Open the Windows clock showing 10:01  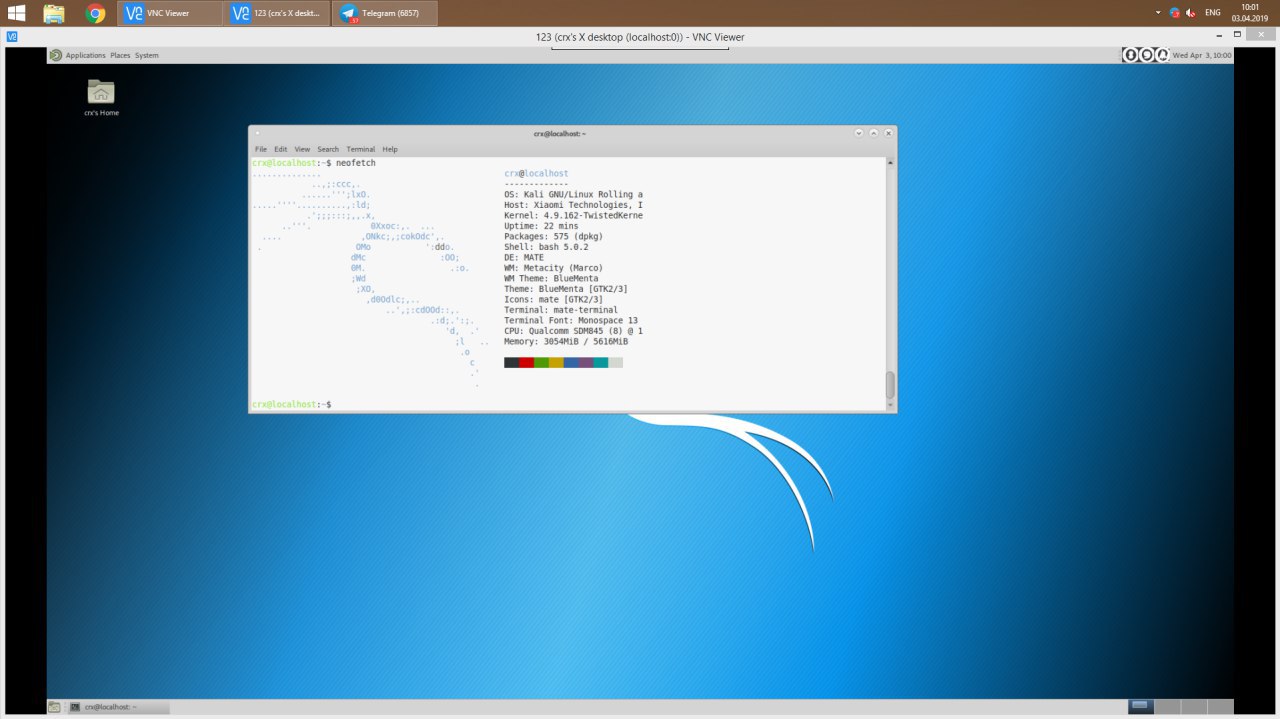click(x=1250, y=13)
